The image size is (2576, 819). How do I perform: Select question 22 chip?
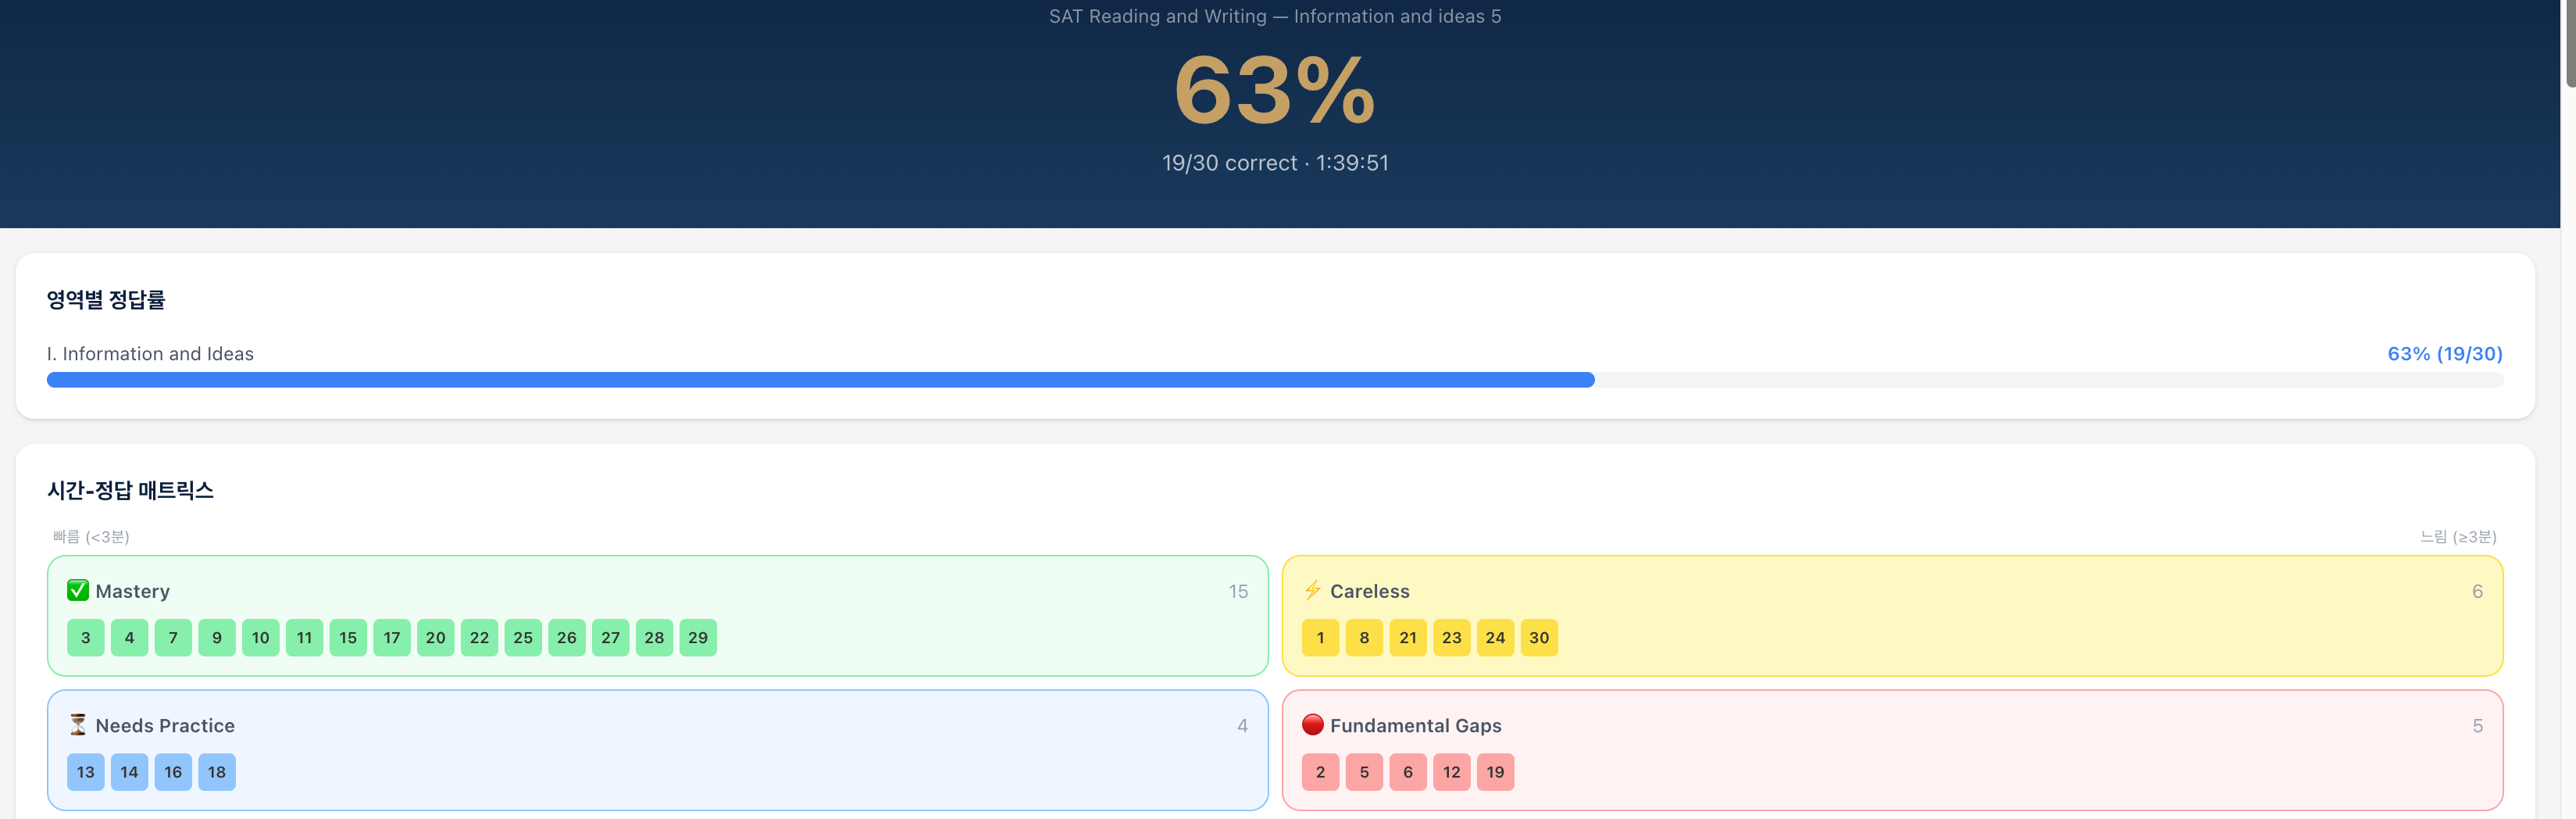(479, 638)
